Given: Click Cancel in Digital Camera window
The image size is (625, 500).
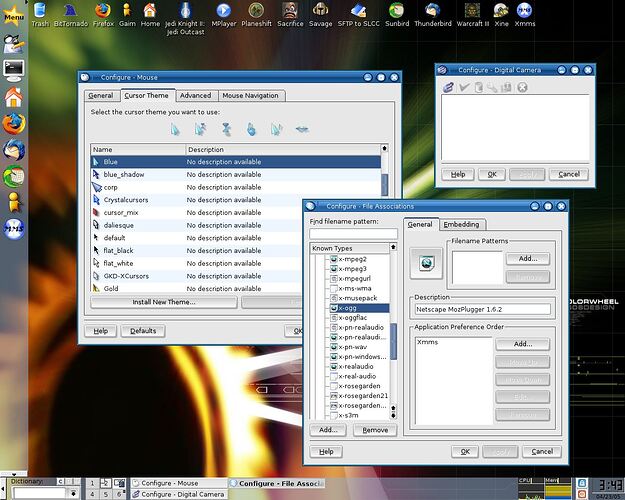Looking at the screenshot, I should click(569, 174).
